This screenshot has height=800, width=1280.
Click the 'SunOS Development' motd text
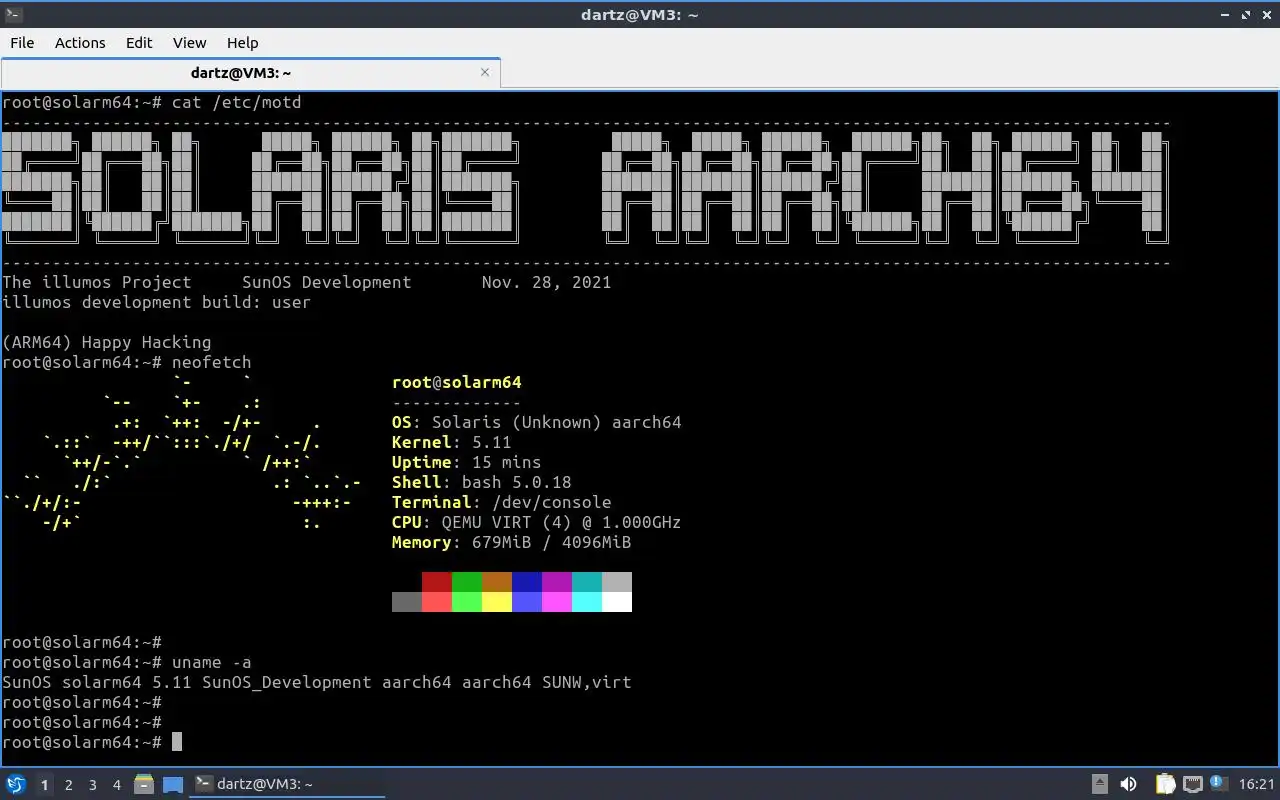pyautogui.click(x=327, y=282)
